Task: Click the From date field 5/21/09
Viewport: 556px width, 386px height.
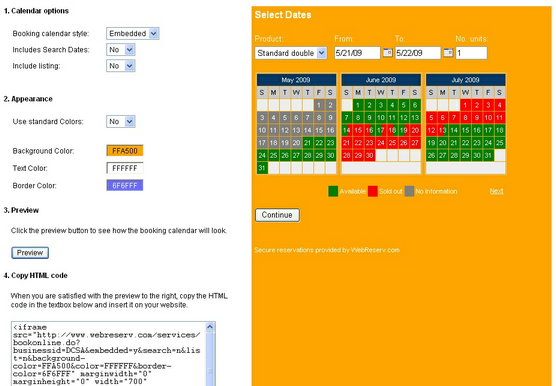Action: tap(357, 53)
